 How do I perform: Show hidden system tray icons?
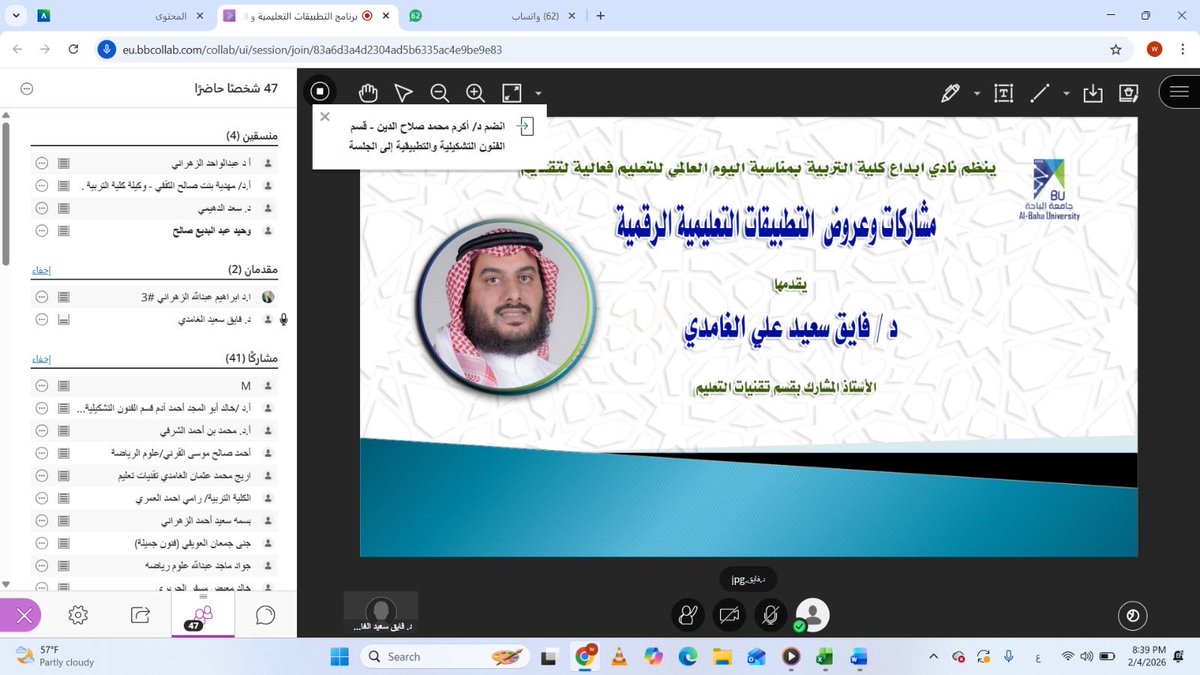(x=935, y=656)
